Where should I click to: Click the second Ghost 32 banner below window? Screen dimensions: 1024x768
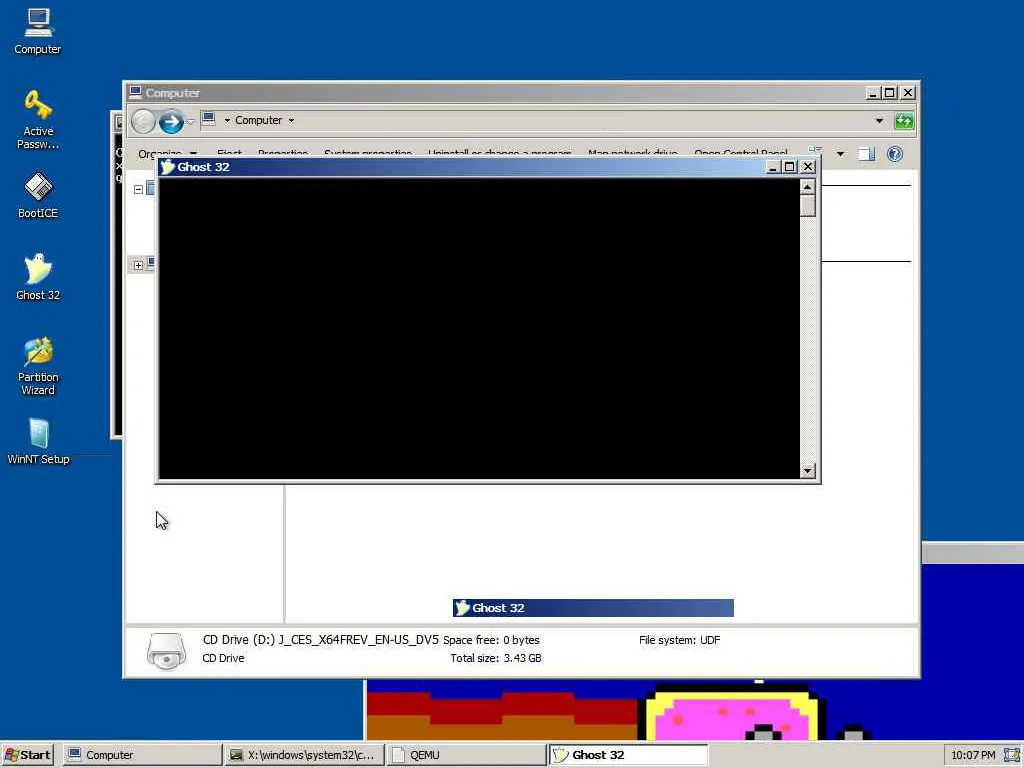(x=593, y=608)
